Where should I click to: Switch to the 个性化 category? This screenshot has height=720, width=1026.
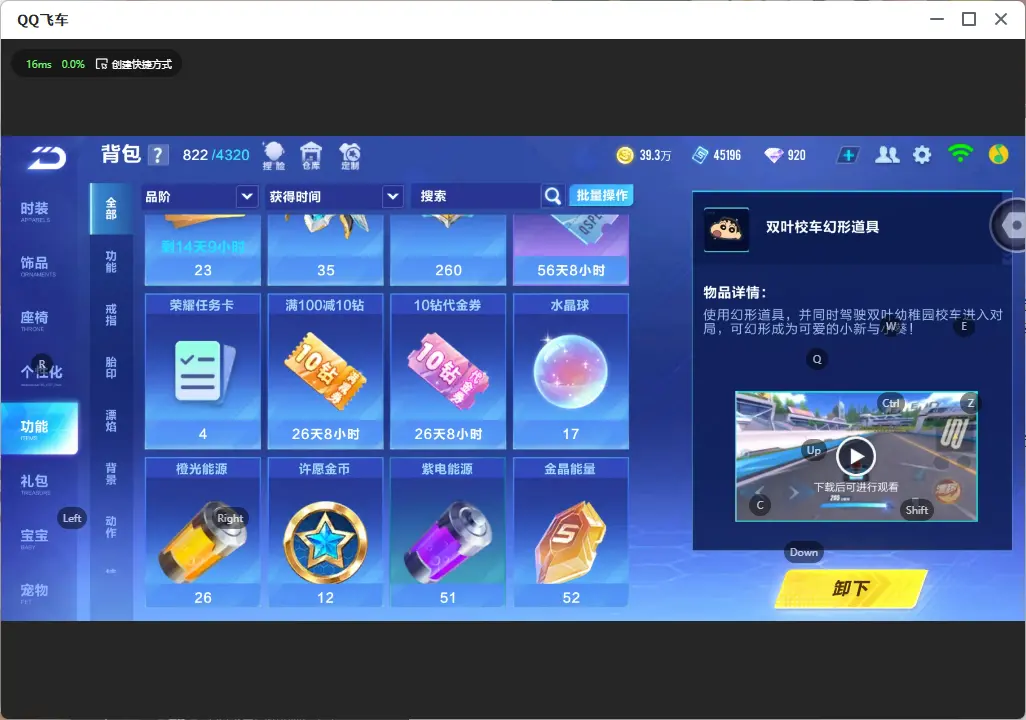click(41, 372)
